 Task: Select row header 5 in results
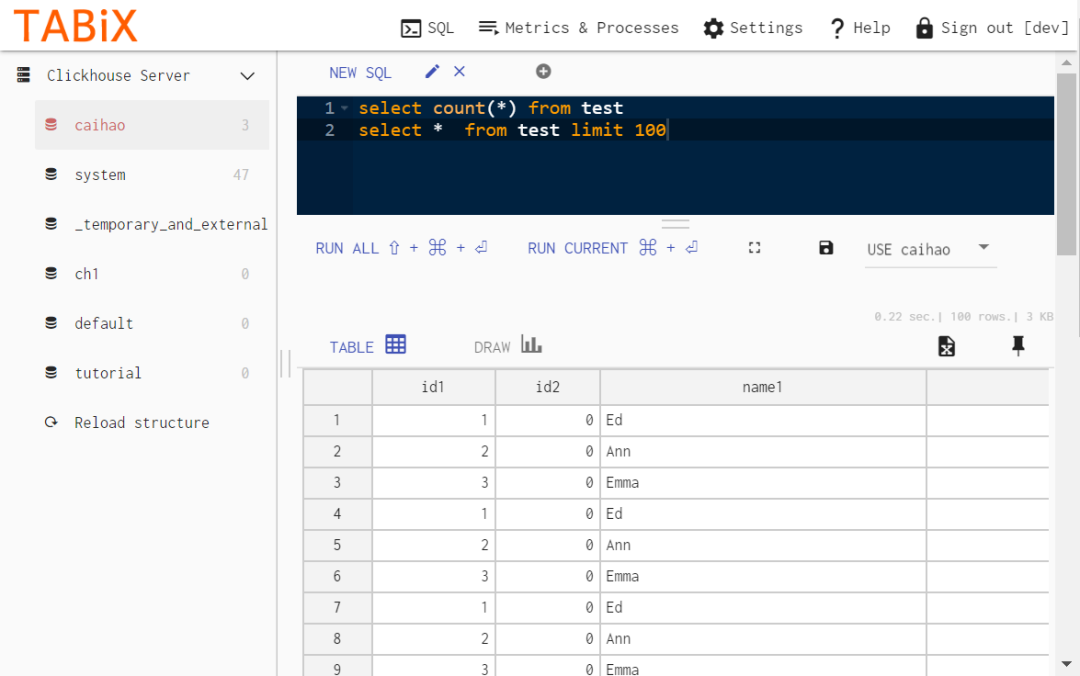pyautogui.click(x=337, y=545)
